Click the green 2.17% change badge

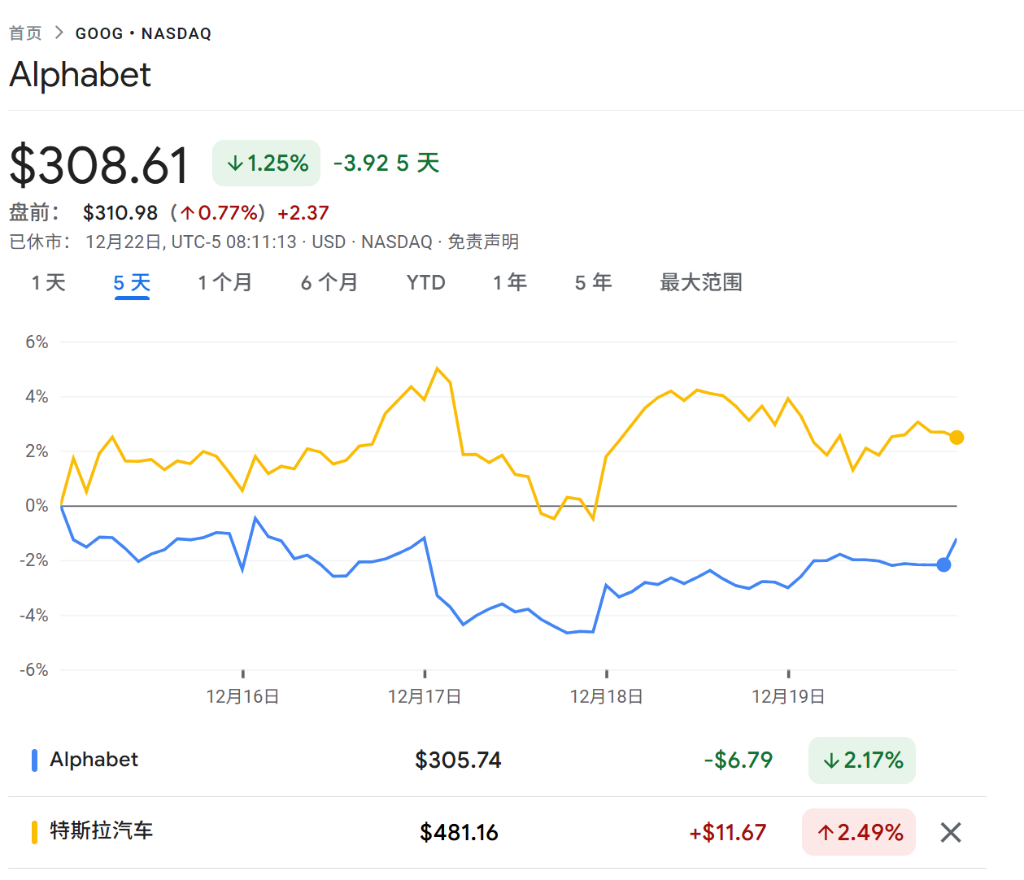coord(861,760)
